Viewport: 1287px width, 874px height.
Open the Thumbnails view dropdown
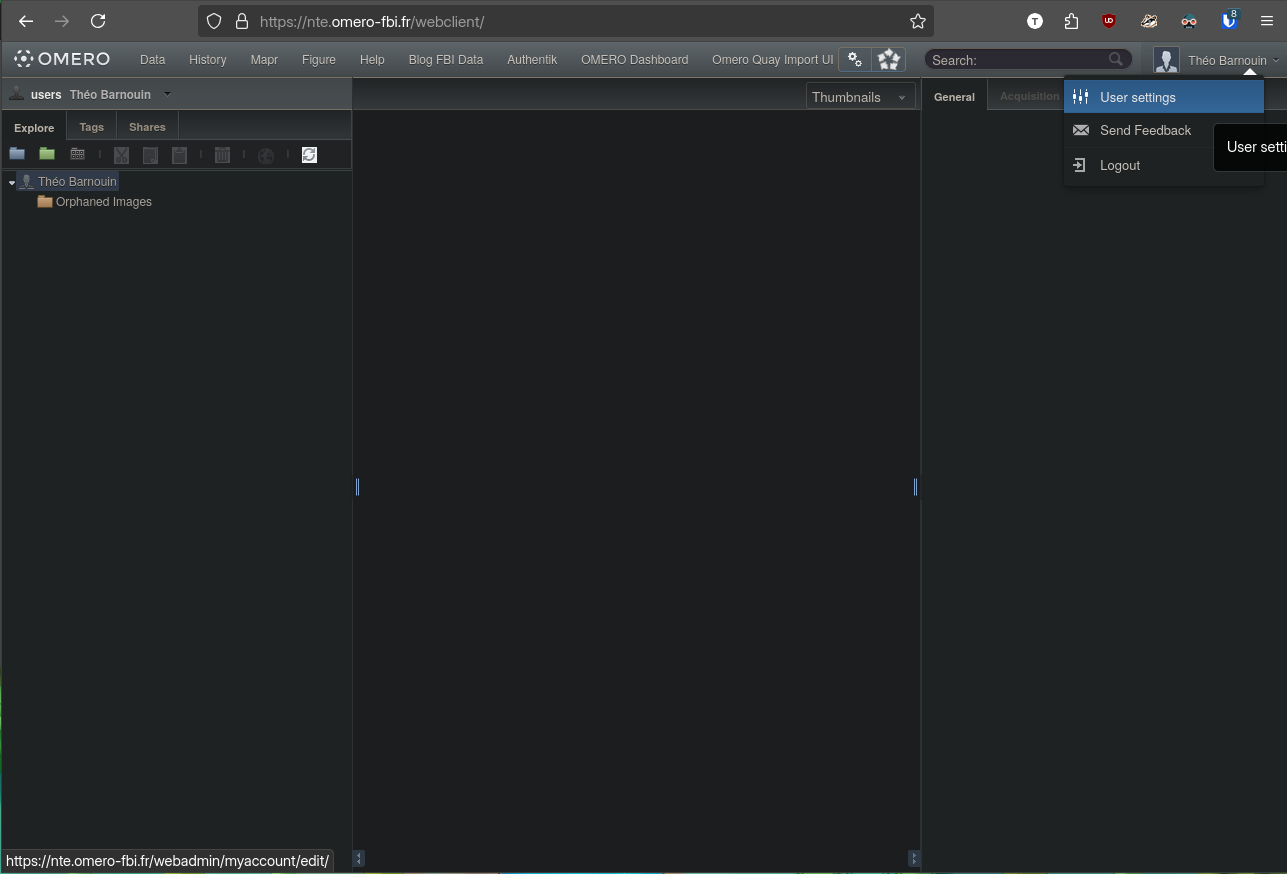point(860,97)
